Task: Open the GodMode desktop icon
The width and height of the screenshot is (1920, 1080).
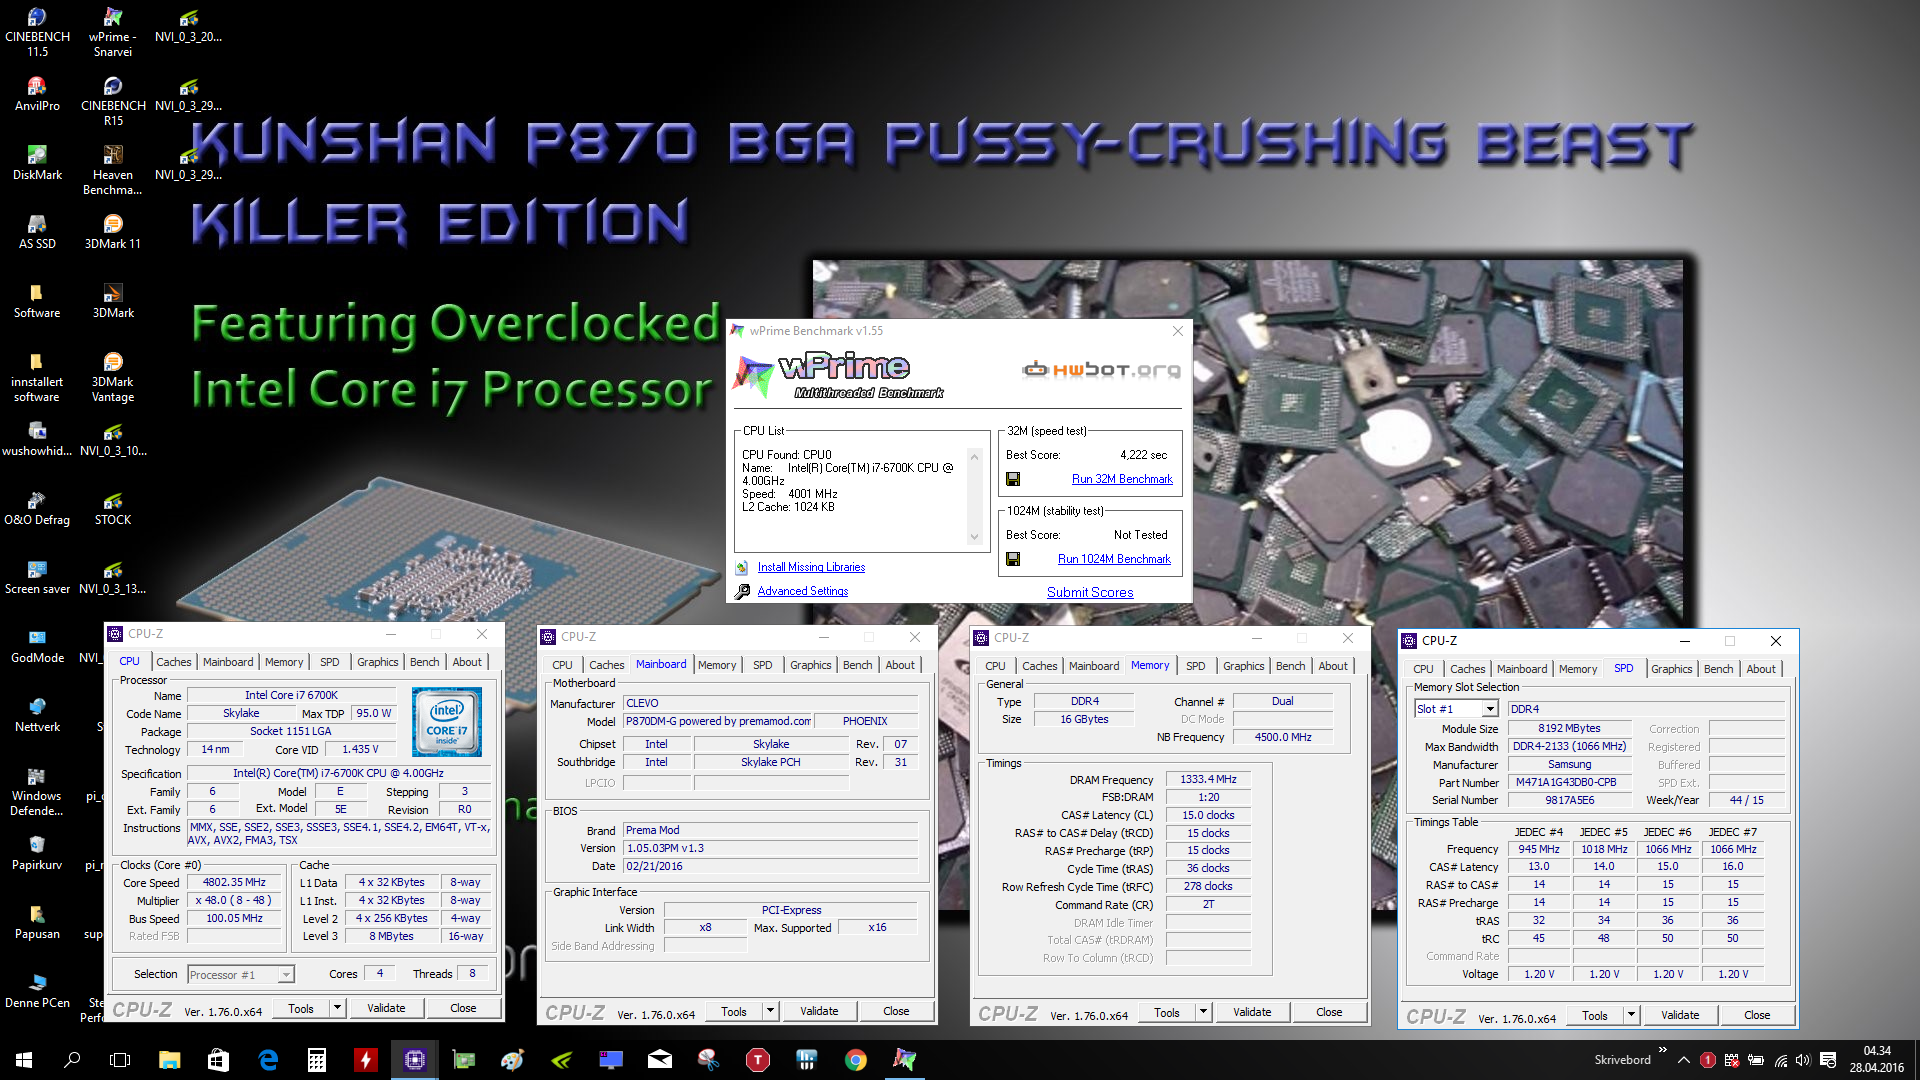Action: (x=37, y=646)
